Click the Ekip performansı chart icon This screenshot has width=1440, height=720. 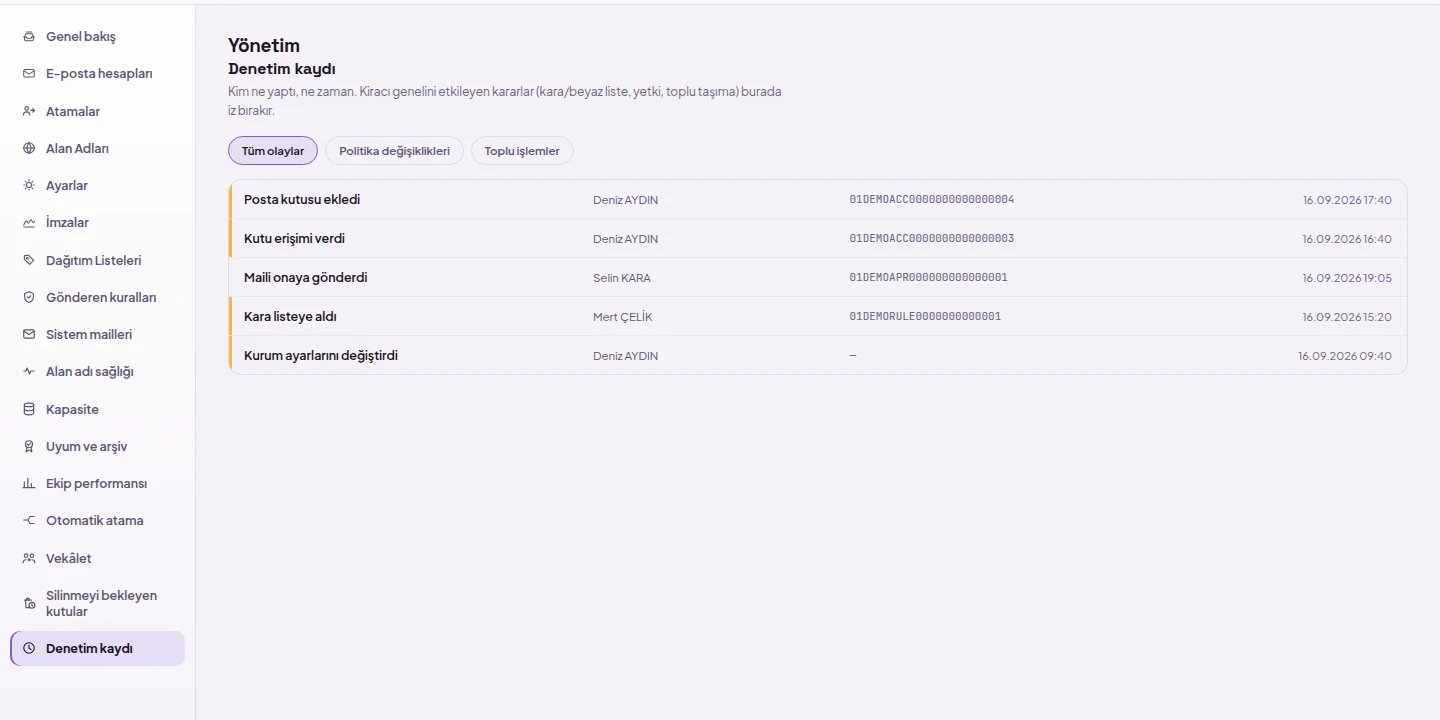29,484
